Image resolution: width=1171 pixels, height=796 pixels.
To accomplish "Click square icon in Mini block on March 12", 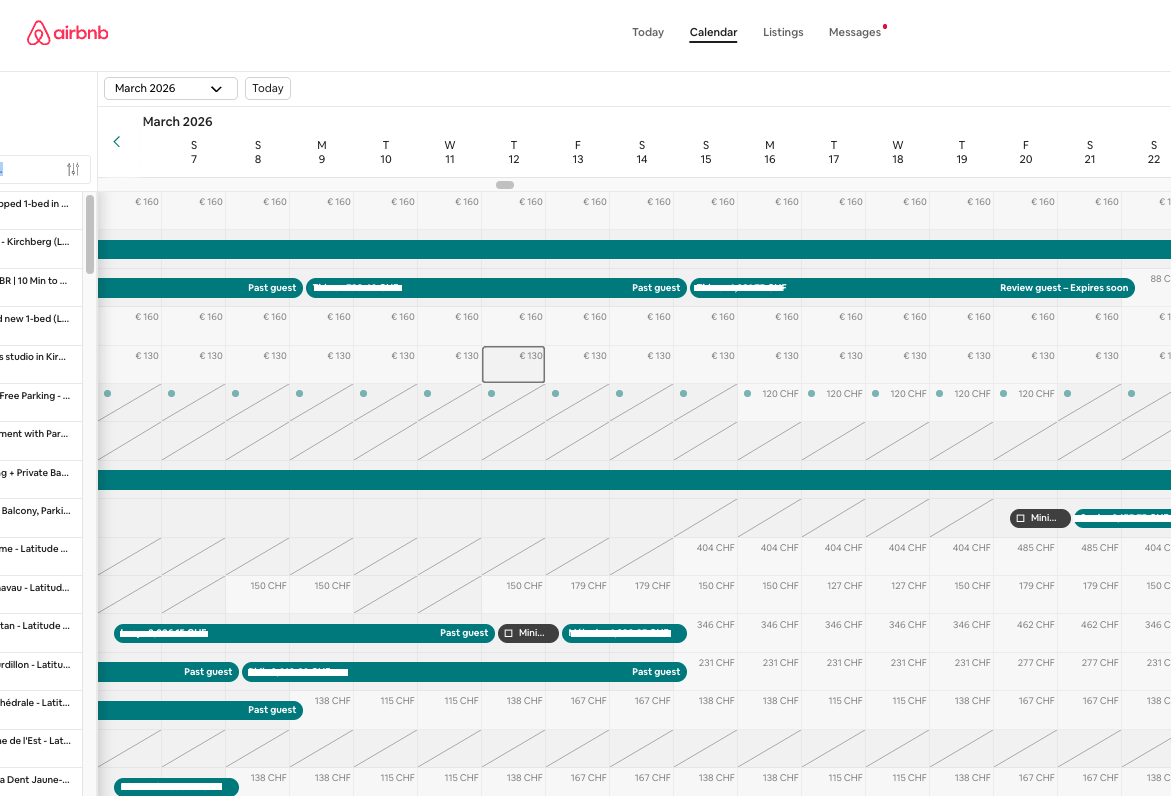I will pos(508,633).
